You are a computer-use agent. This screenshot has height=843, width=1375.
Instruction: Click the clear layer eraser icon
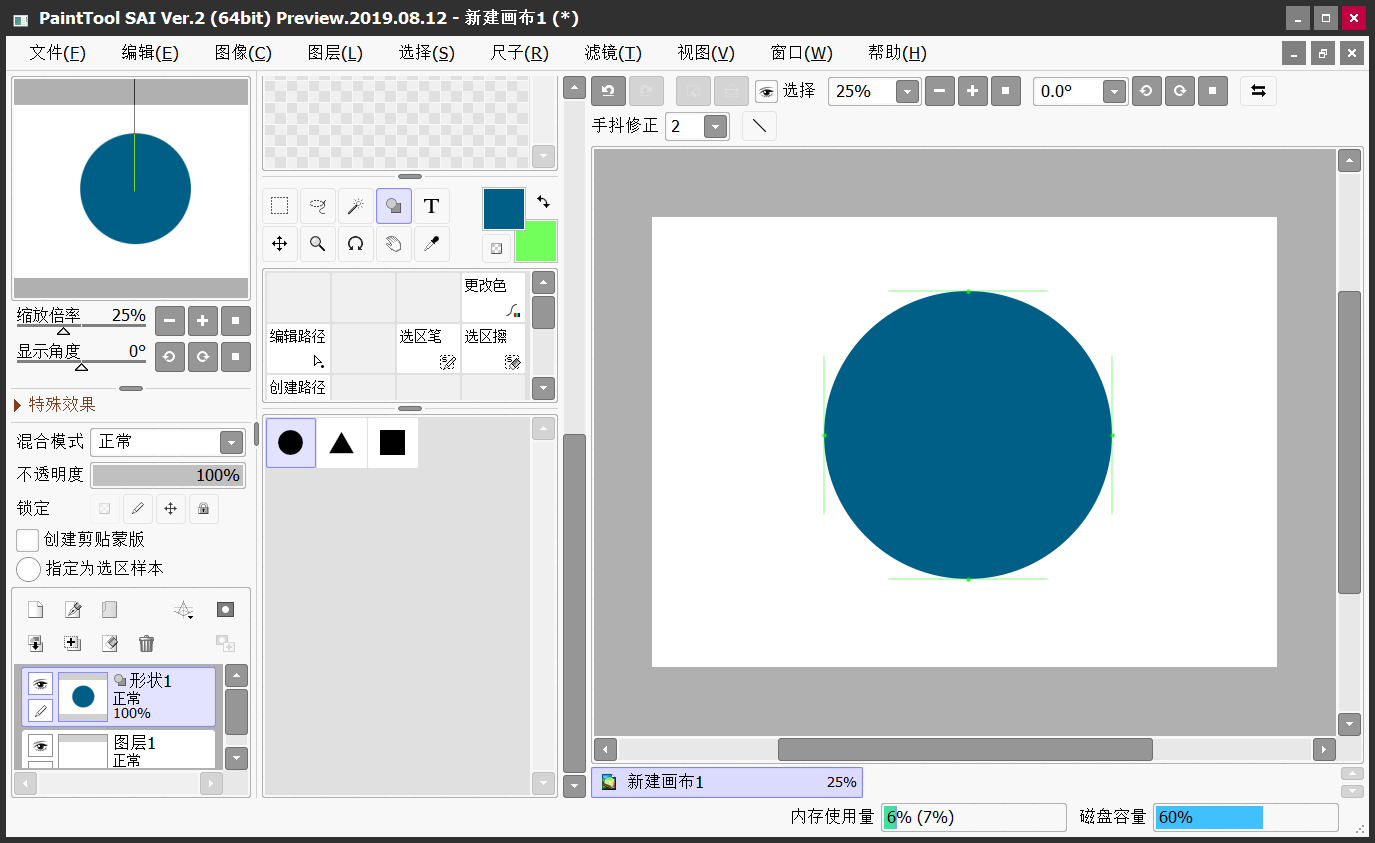(110, 643)
